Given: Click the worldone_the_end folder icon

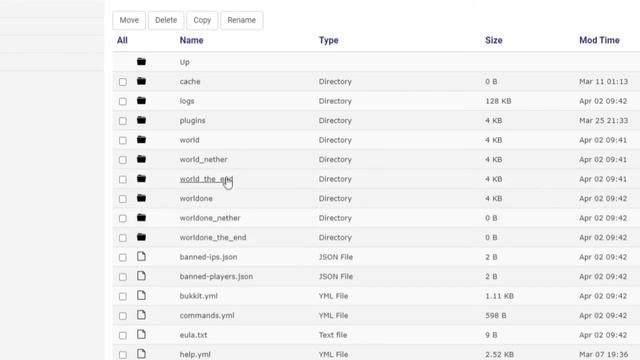Looking at the screenshot, I should (x=141, y=237).
